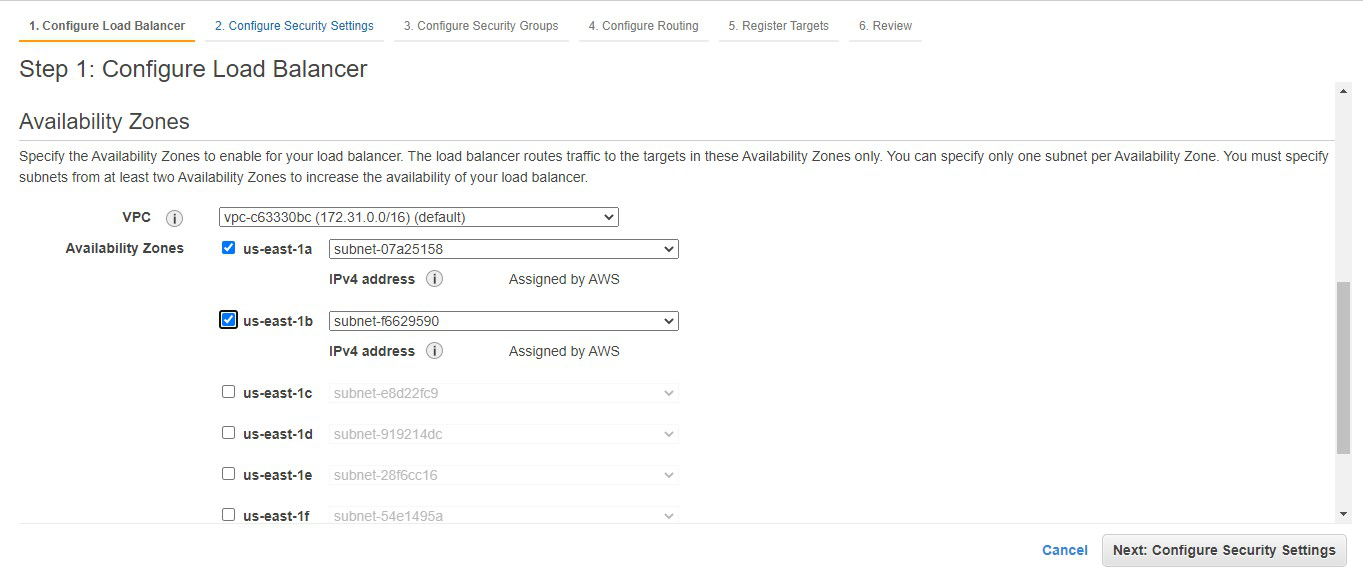Uncheck the us-east-1a availability zone
1363x585 pixels.
click(x=228, y=248)
